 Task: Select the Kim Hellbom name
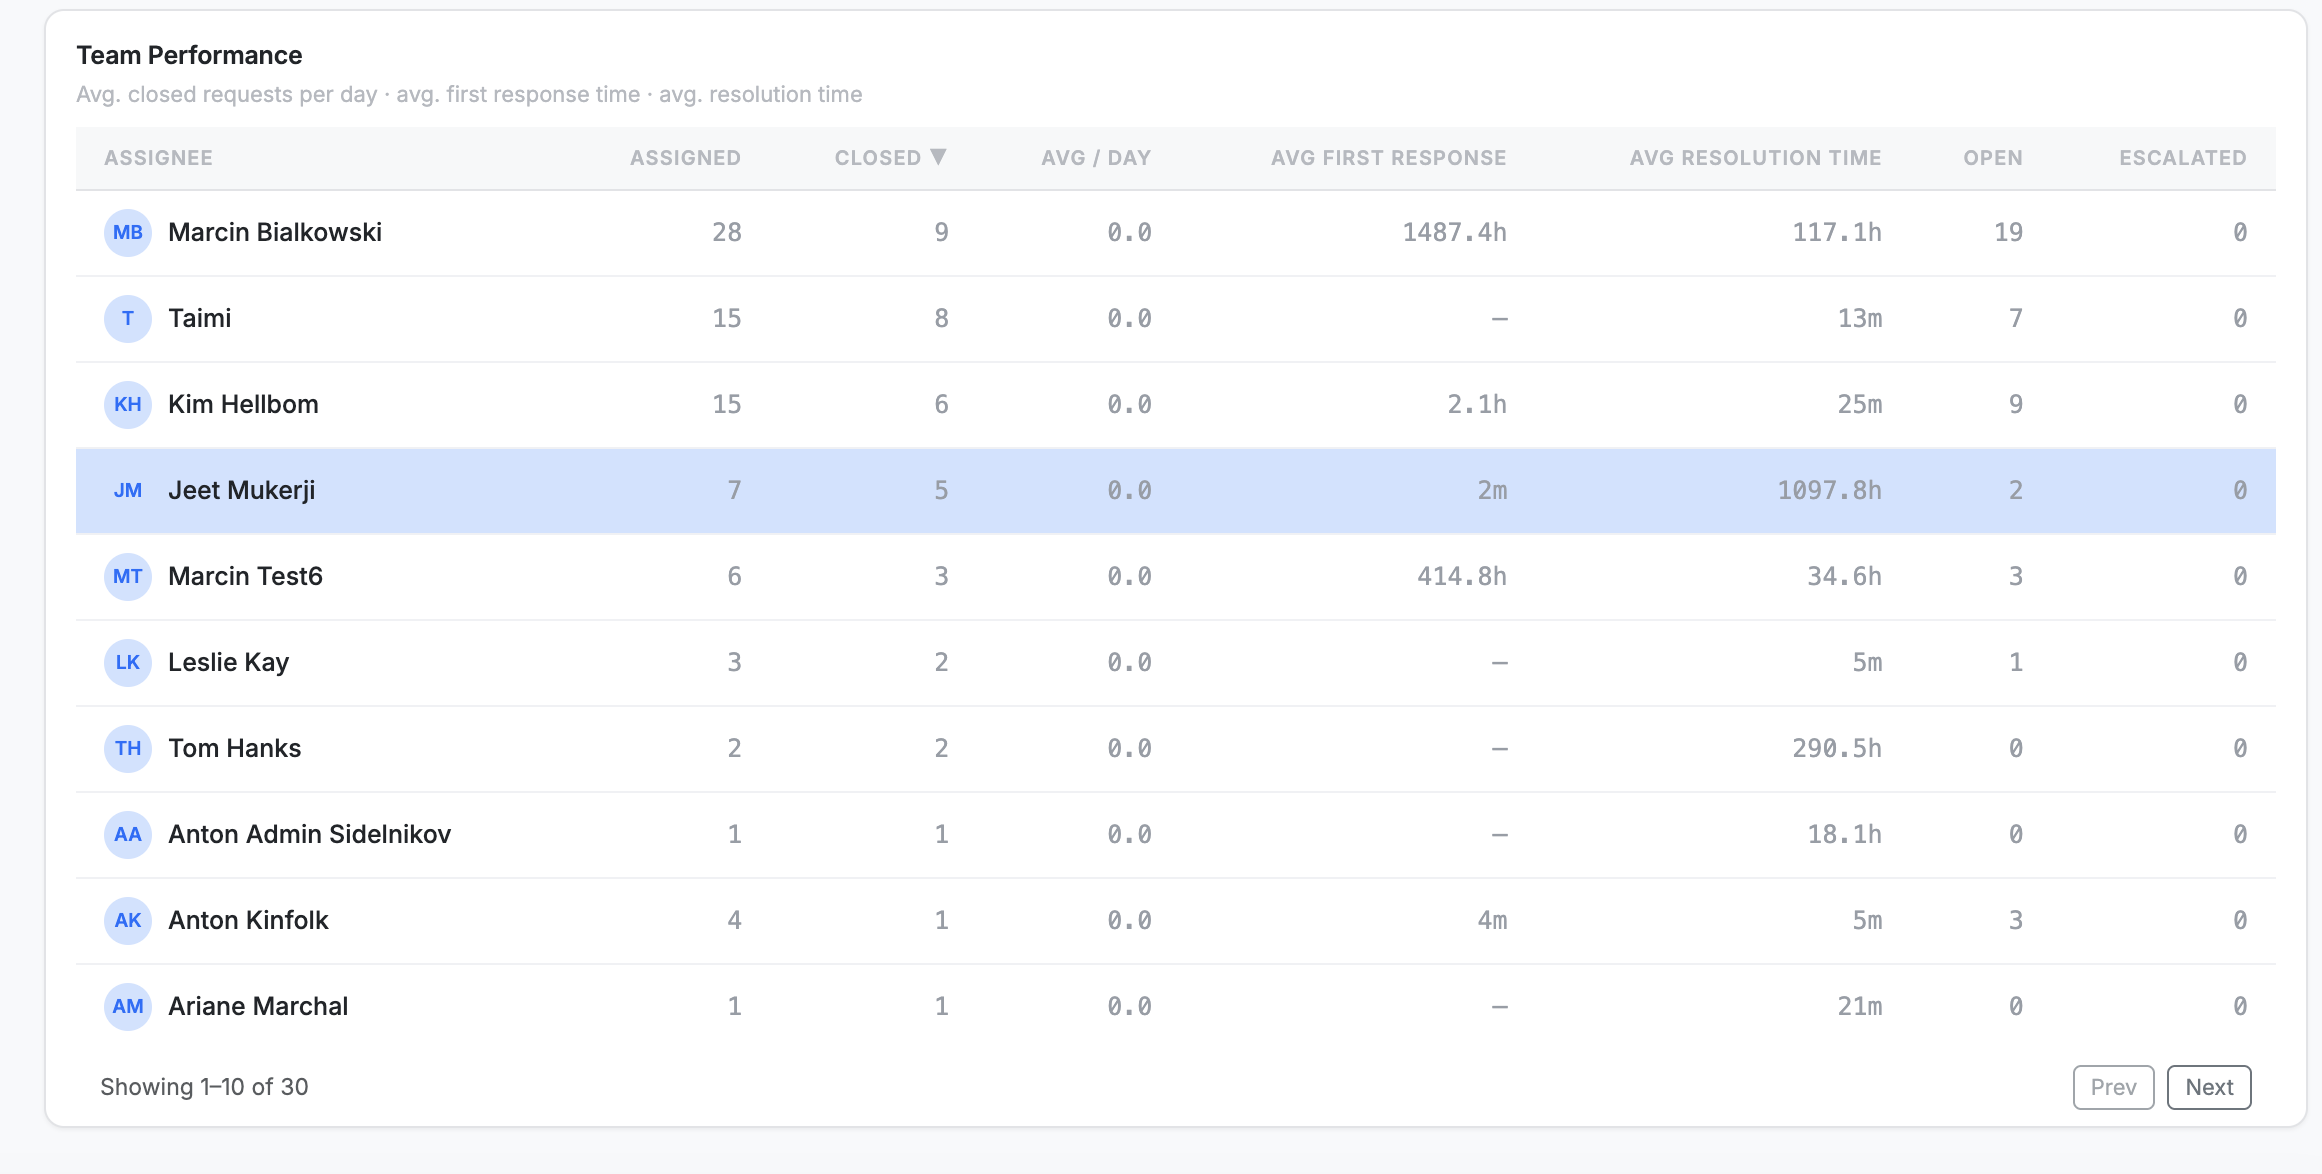coord(243,404)
